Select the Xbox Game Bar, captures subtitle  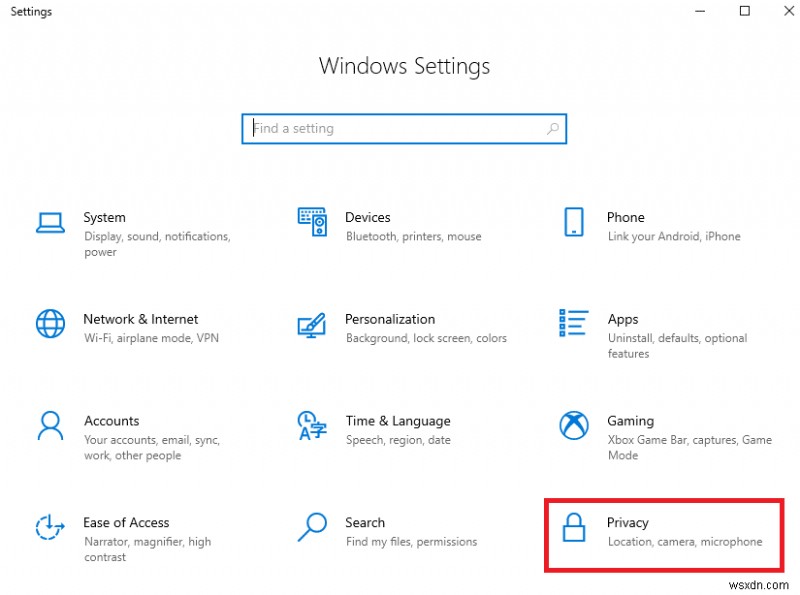690,440
